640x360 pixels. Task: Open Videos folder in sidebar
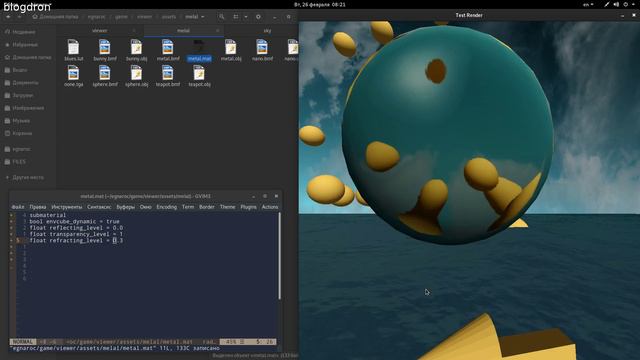16,70
